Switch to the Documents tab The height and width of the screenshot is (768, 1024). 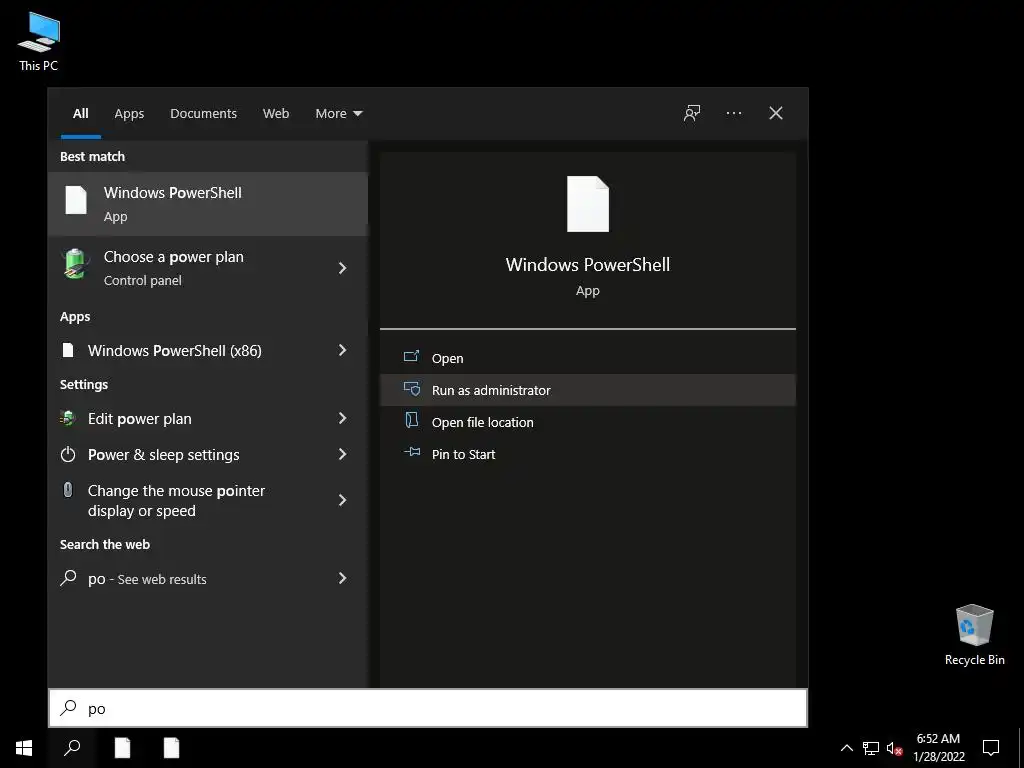click(203, 114)
